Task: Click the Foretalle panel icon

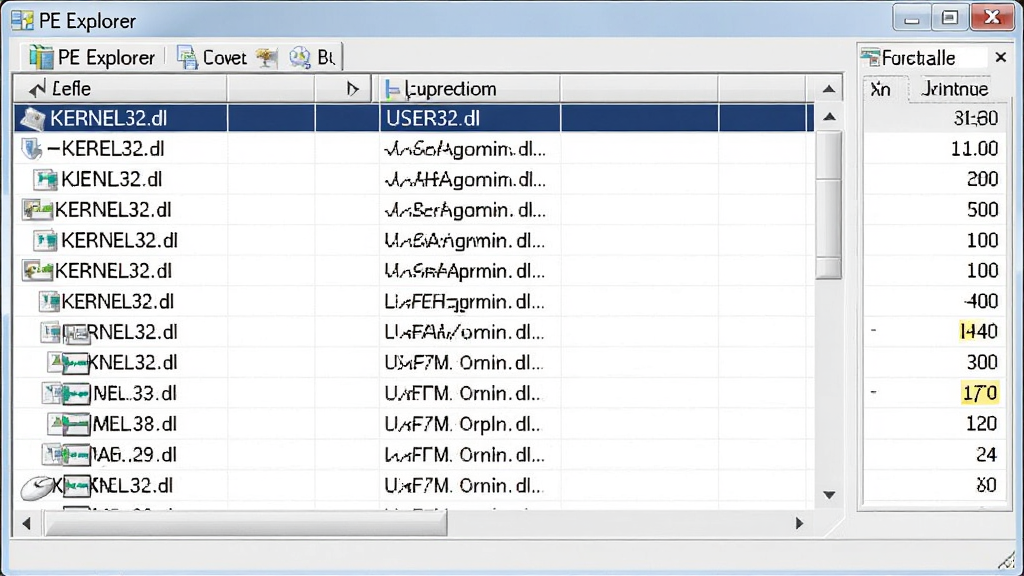Action: click(x=870, y=57)
